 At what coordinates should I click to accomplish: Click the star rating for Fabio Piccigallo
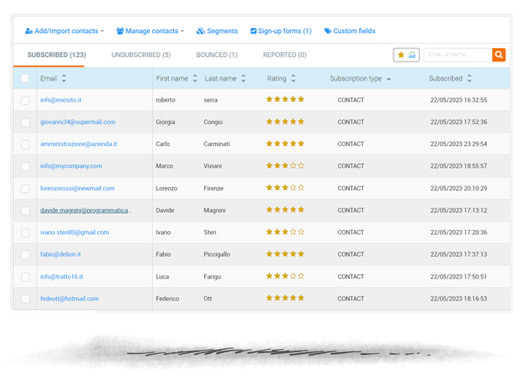click(x=285, y=254)
